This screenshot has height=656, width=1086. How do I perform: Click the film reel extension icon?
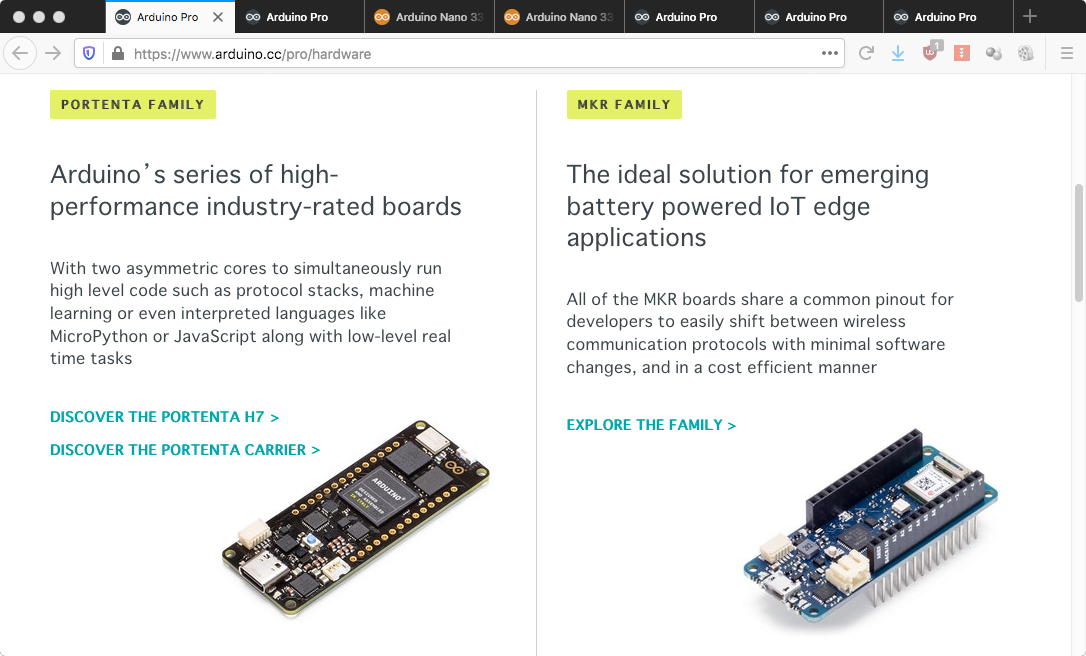(x=1025, y=53)
